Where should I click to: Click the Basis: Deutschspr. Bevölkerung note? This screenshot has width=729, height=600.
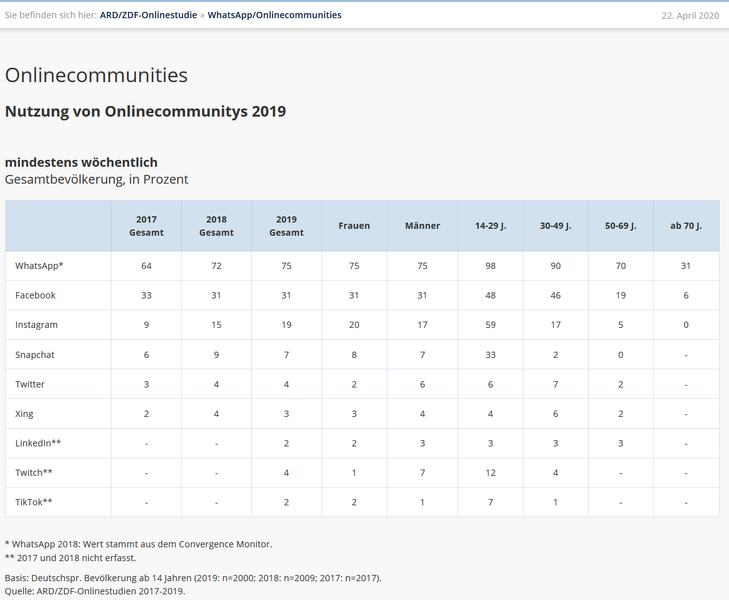coord(193,578)
